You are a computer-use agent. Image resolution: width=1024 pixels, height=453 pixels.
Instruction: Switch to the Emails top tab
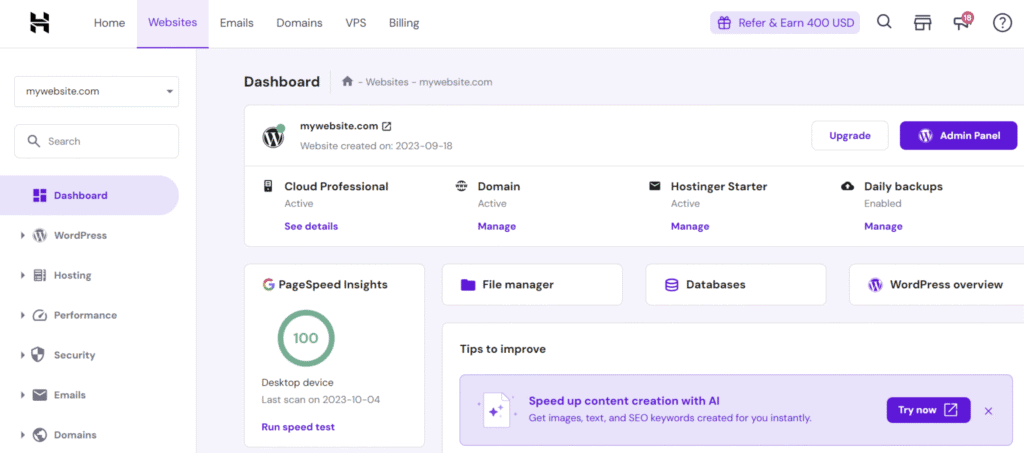[236, 23]
